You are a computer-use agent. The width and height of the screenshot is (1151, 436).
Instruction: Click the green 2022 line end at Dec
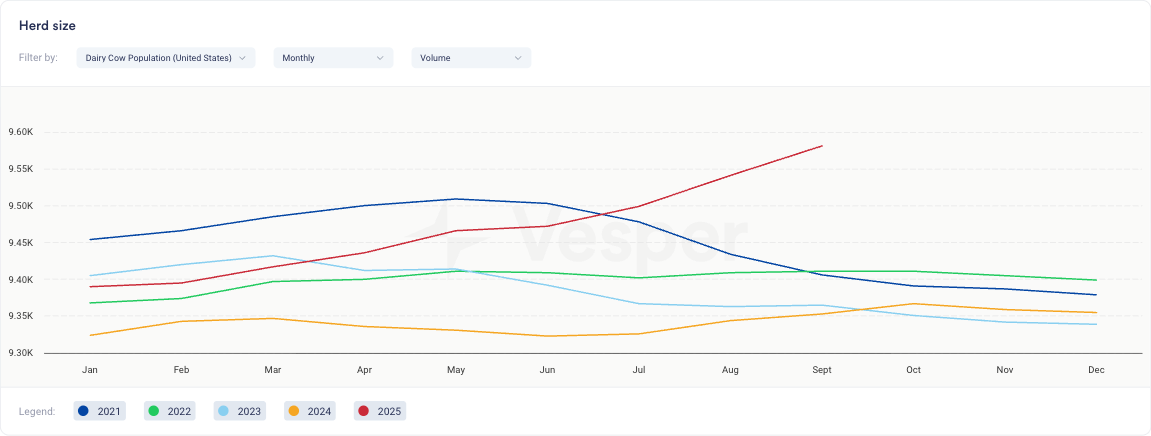pos(1095,280)
